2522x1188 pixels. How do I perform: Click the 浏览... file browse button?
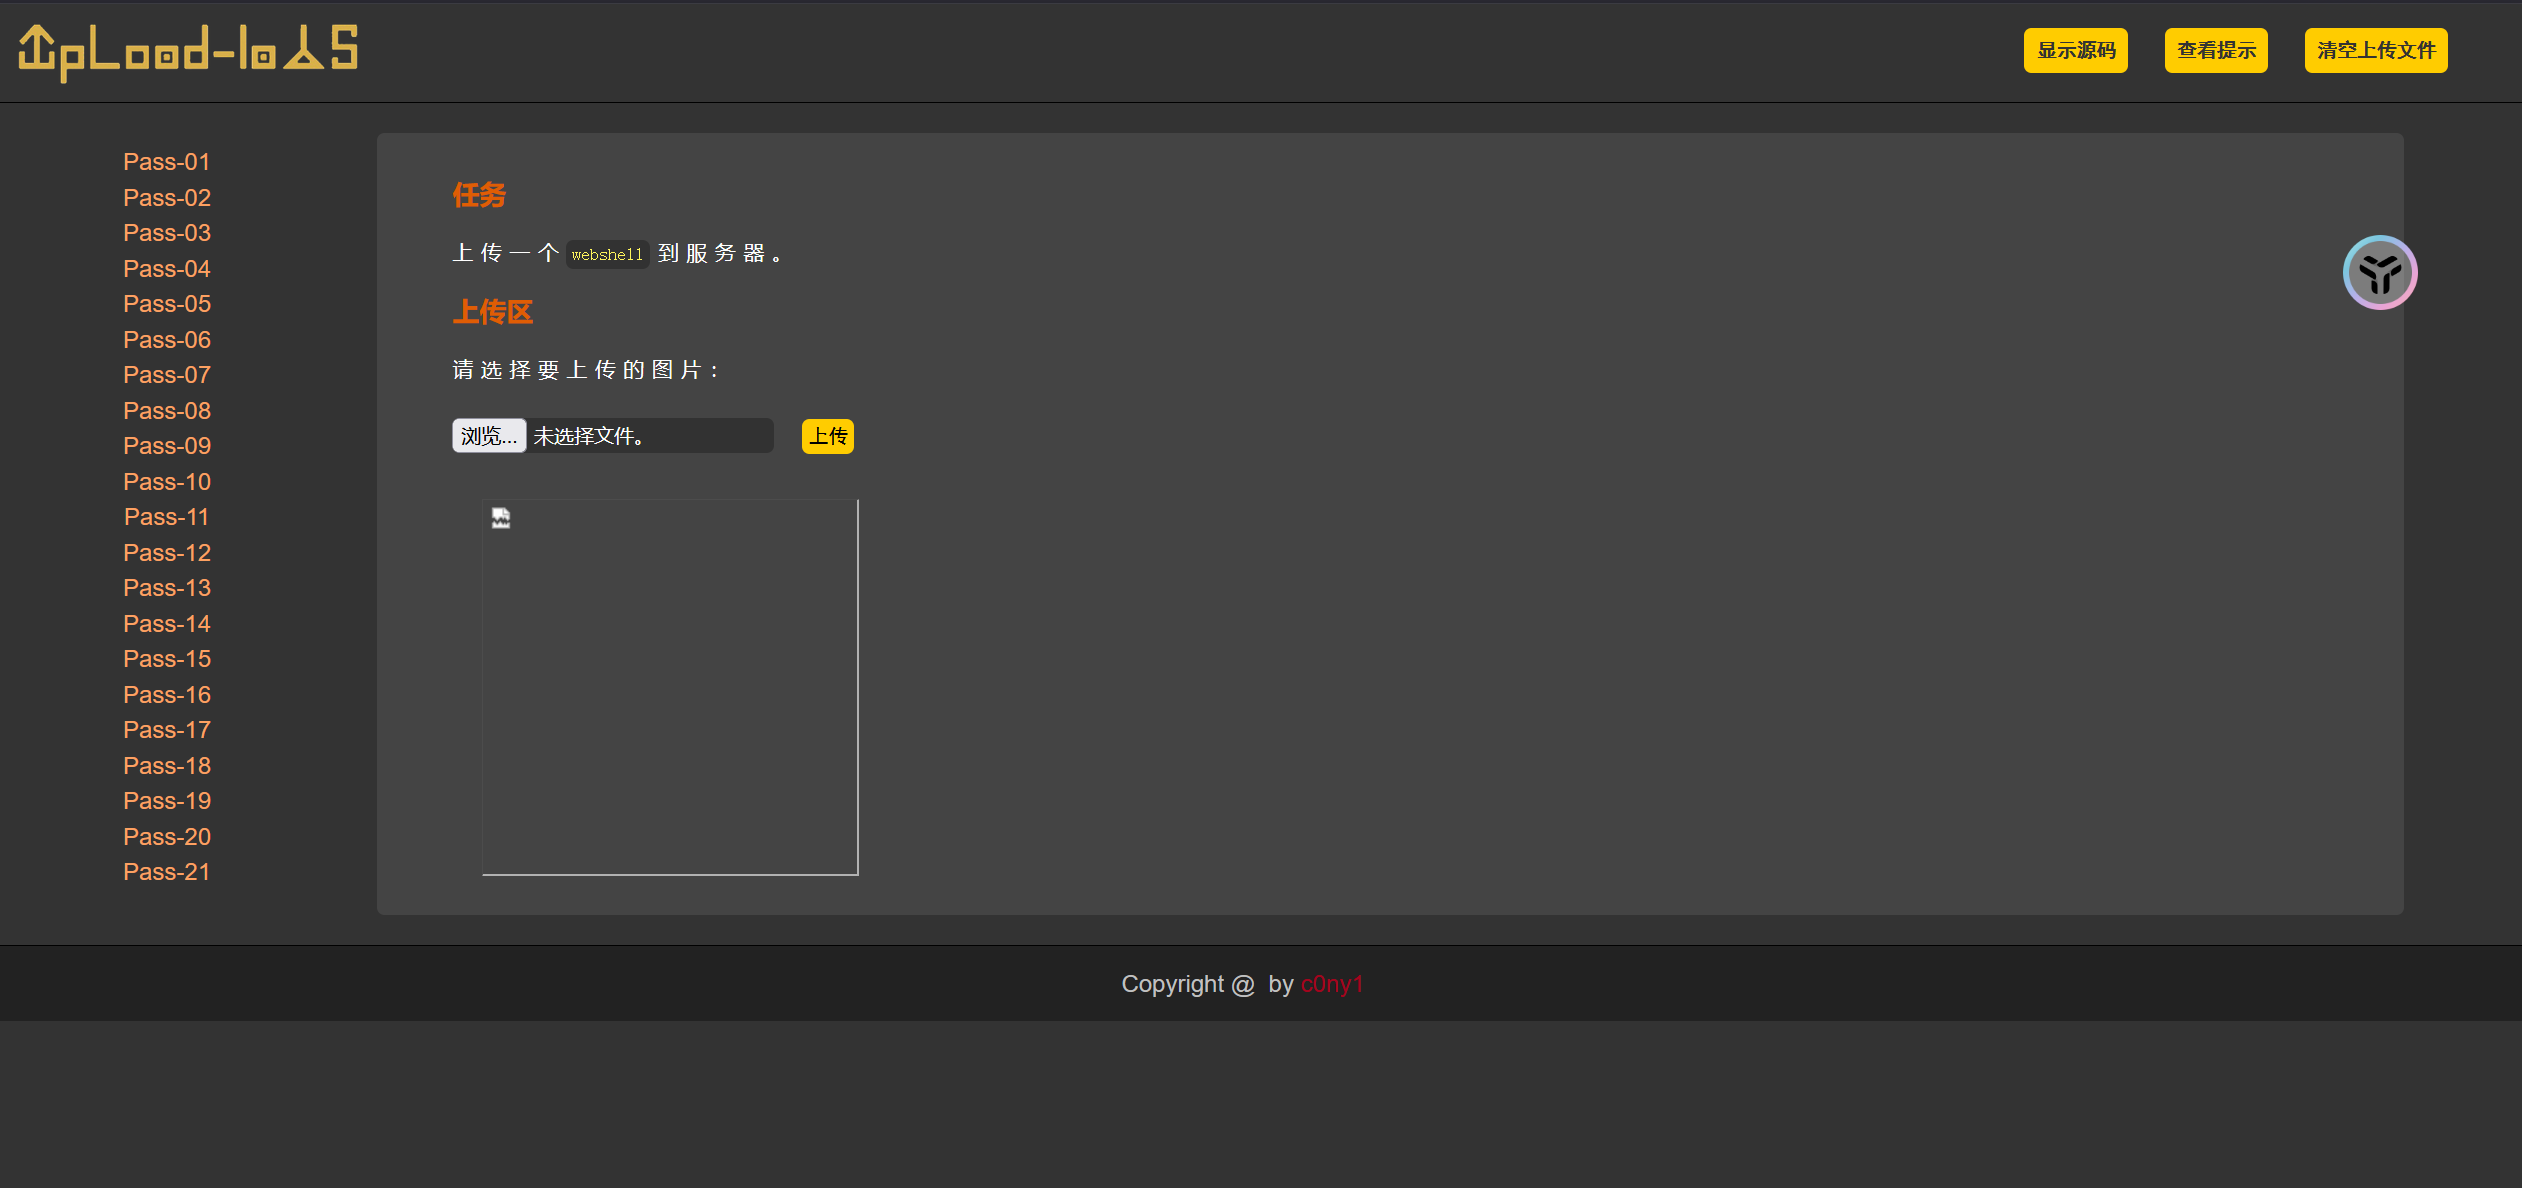pyautogui.click(x=489, y=436)
